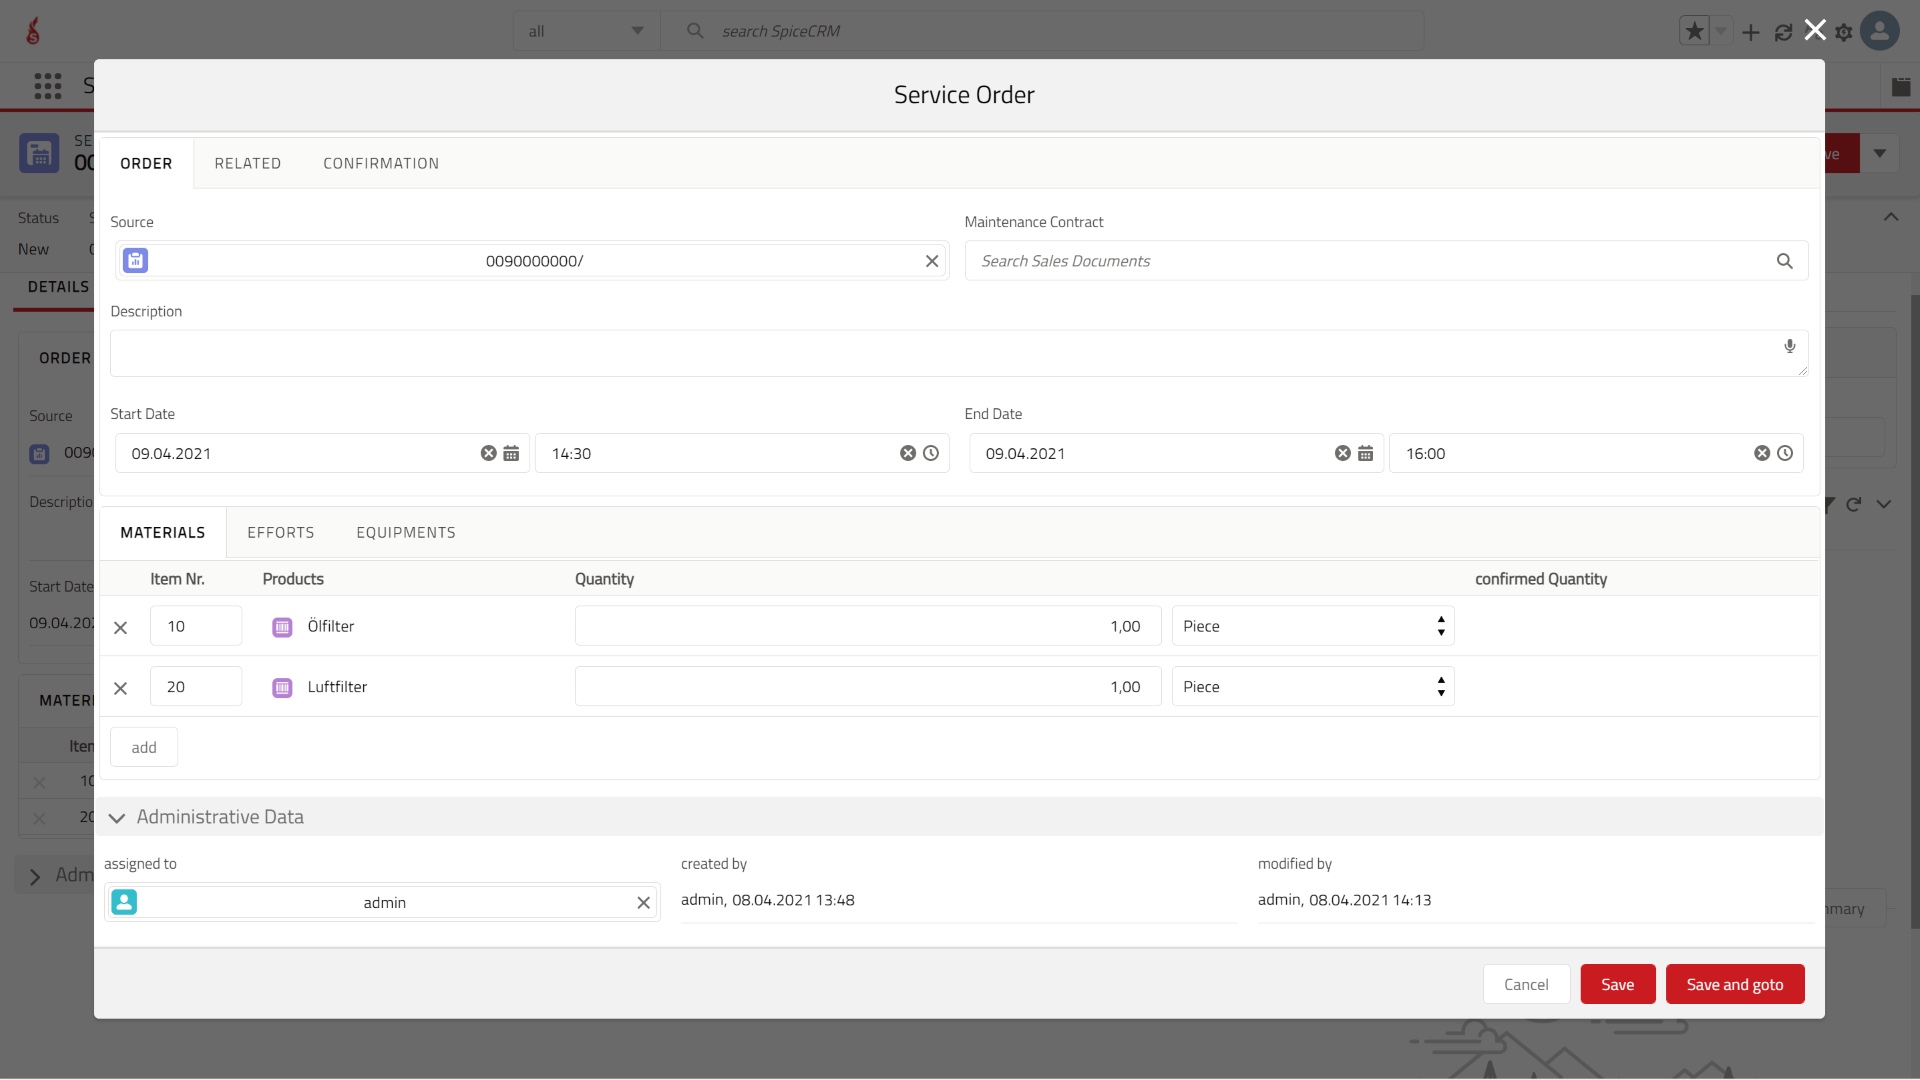1920x1080 pixels.
Task: Click the Luftfilter product icon
Action: pyautogui.click(x=282, y=688)
